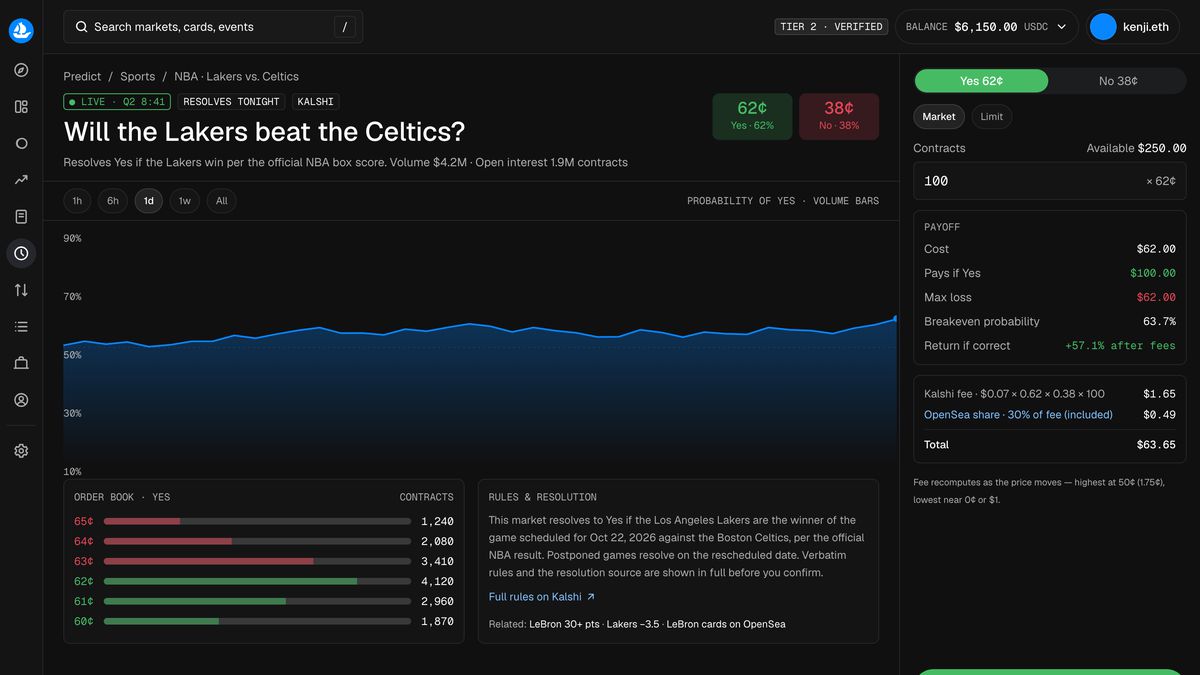This screenshot has width=1200, height=675.
Task: Click the +57.1% after fees return value
Action: [x=1120, y=346]
